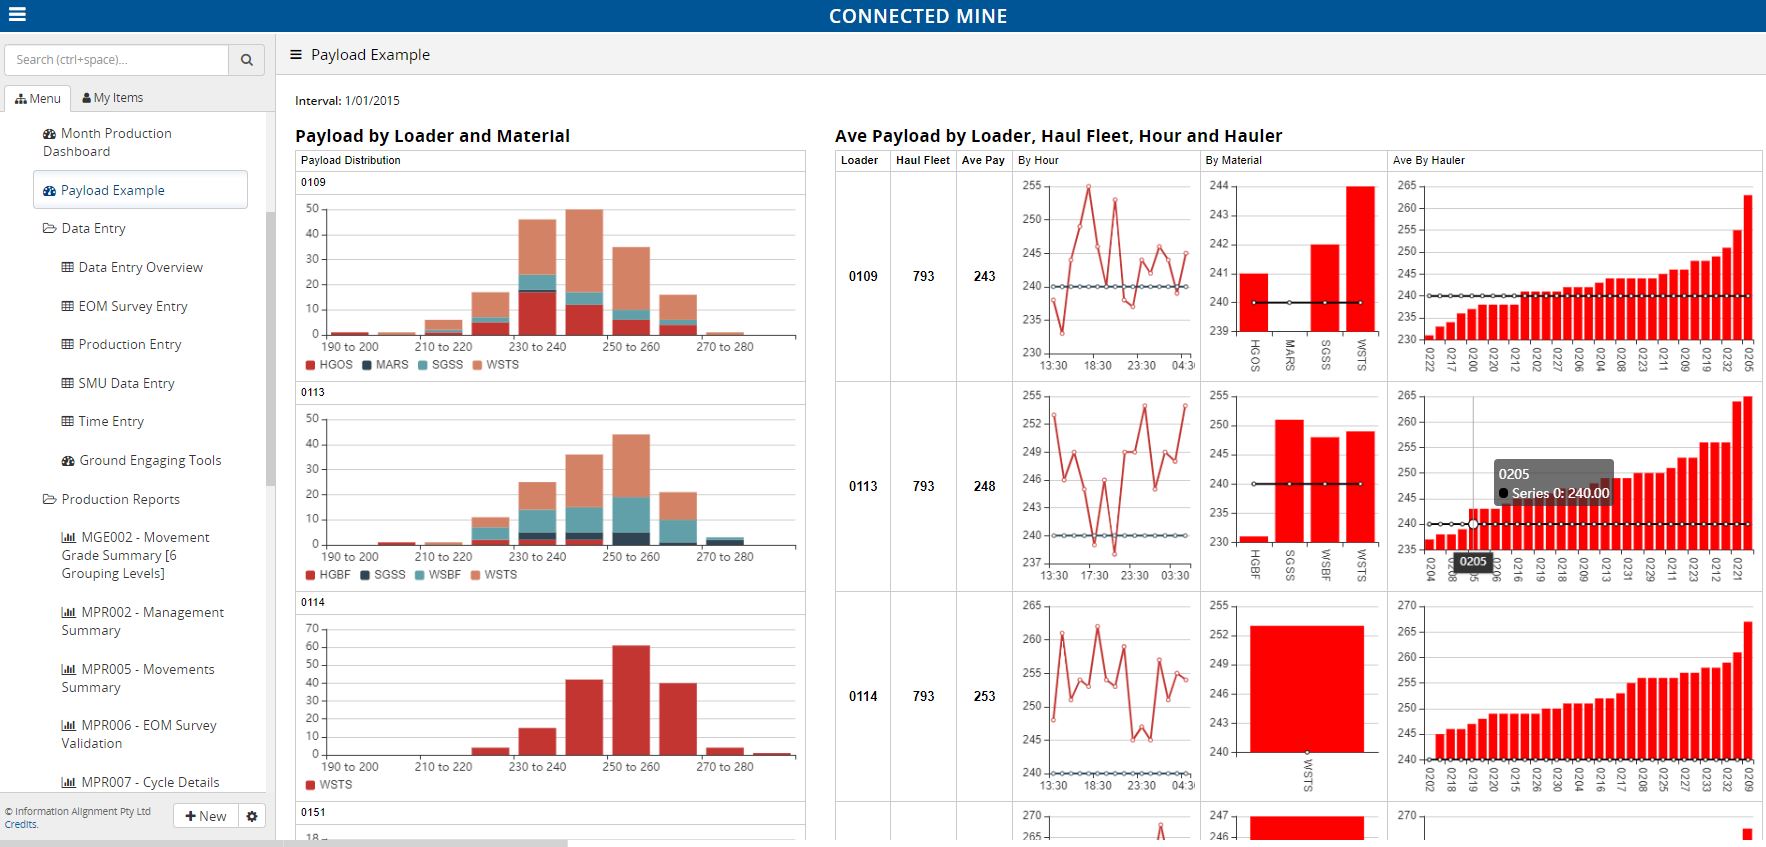Click the Ave Pay column header
The image size is (1766, 847).
coord(983,160)
